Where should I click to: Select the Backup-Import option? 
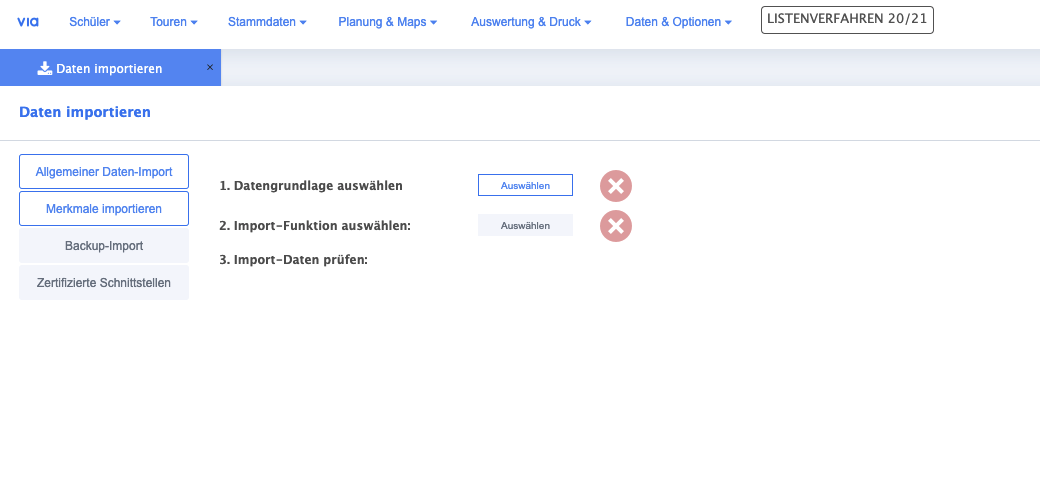(104, 245)
